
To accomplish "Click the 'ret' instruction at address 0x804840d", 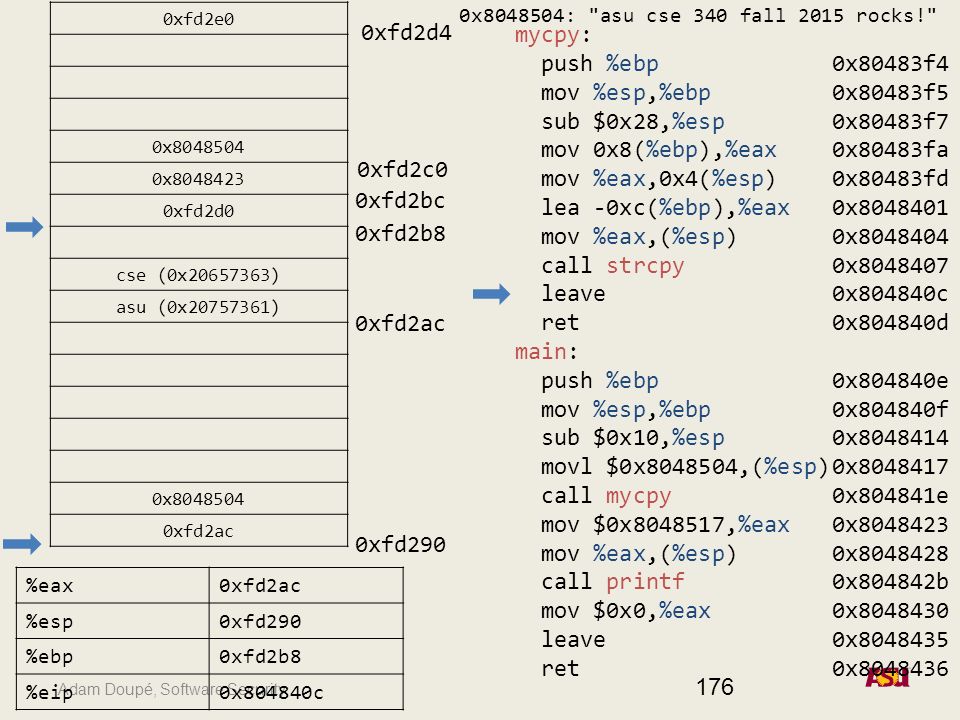I will pos(560,323).
